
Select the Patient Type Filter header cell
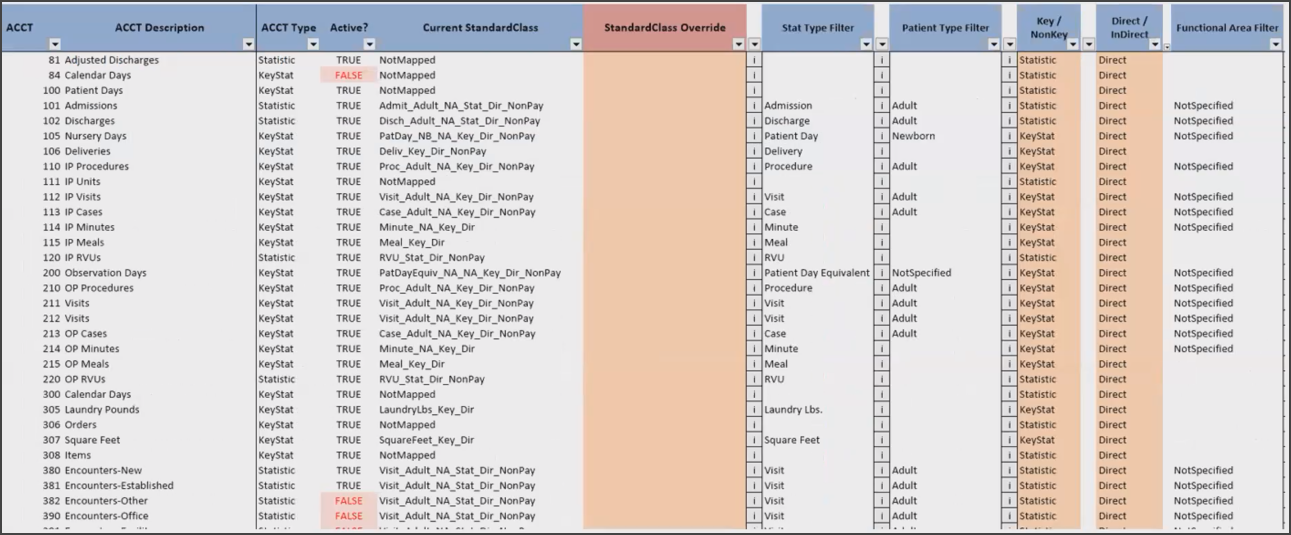tap(945, 28)
